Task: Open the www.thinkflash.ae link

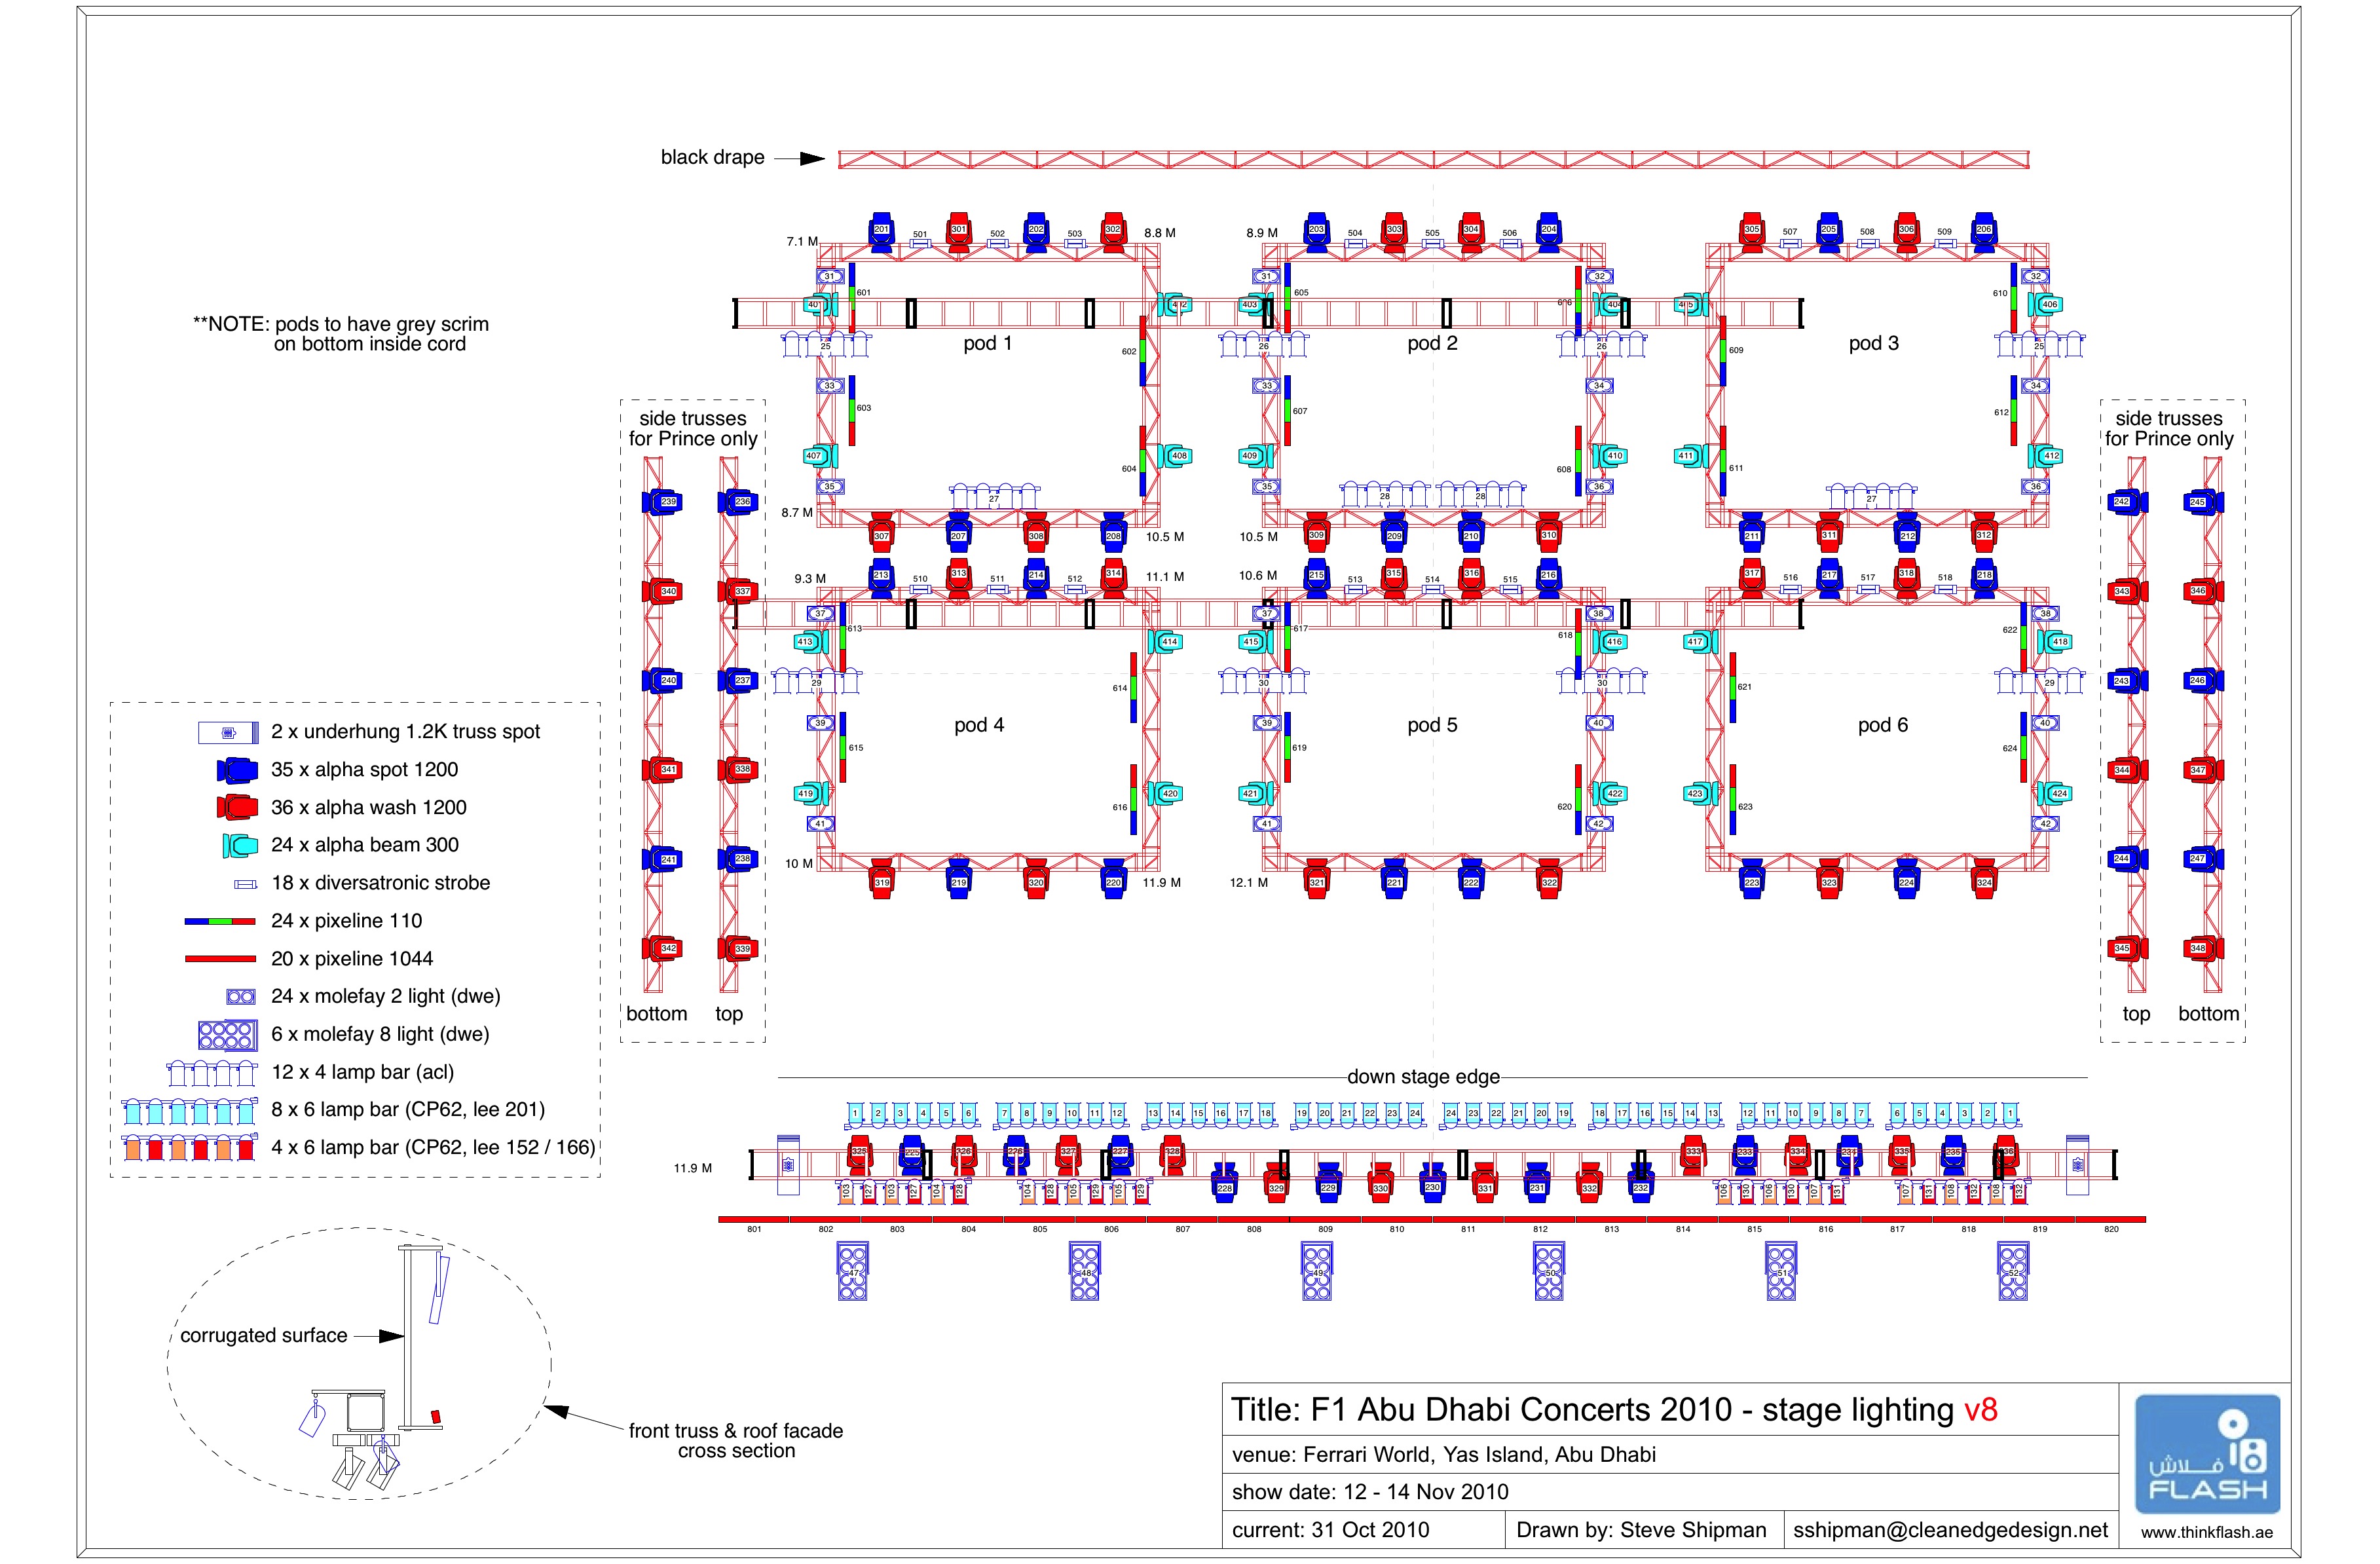Action: point(2207,1533)
